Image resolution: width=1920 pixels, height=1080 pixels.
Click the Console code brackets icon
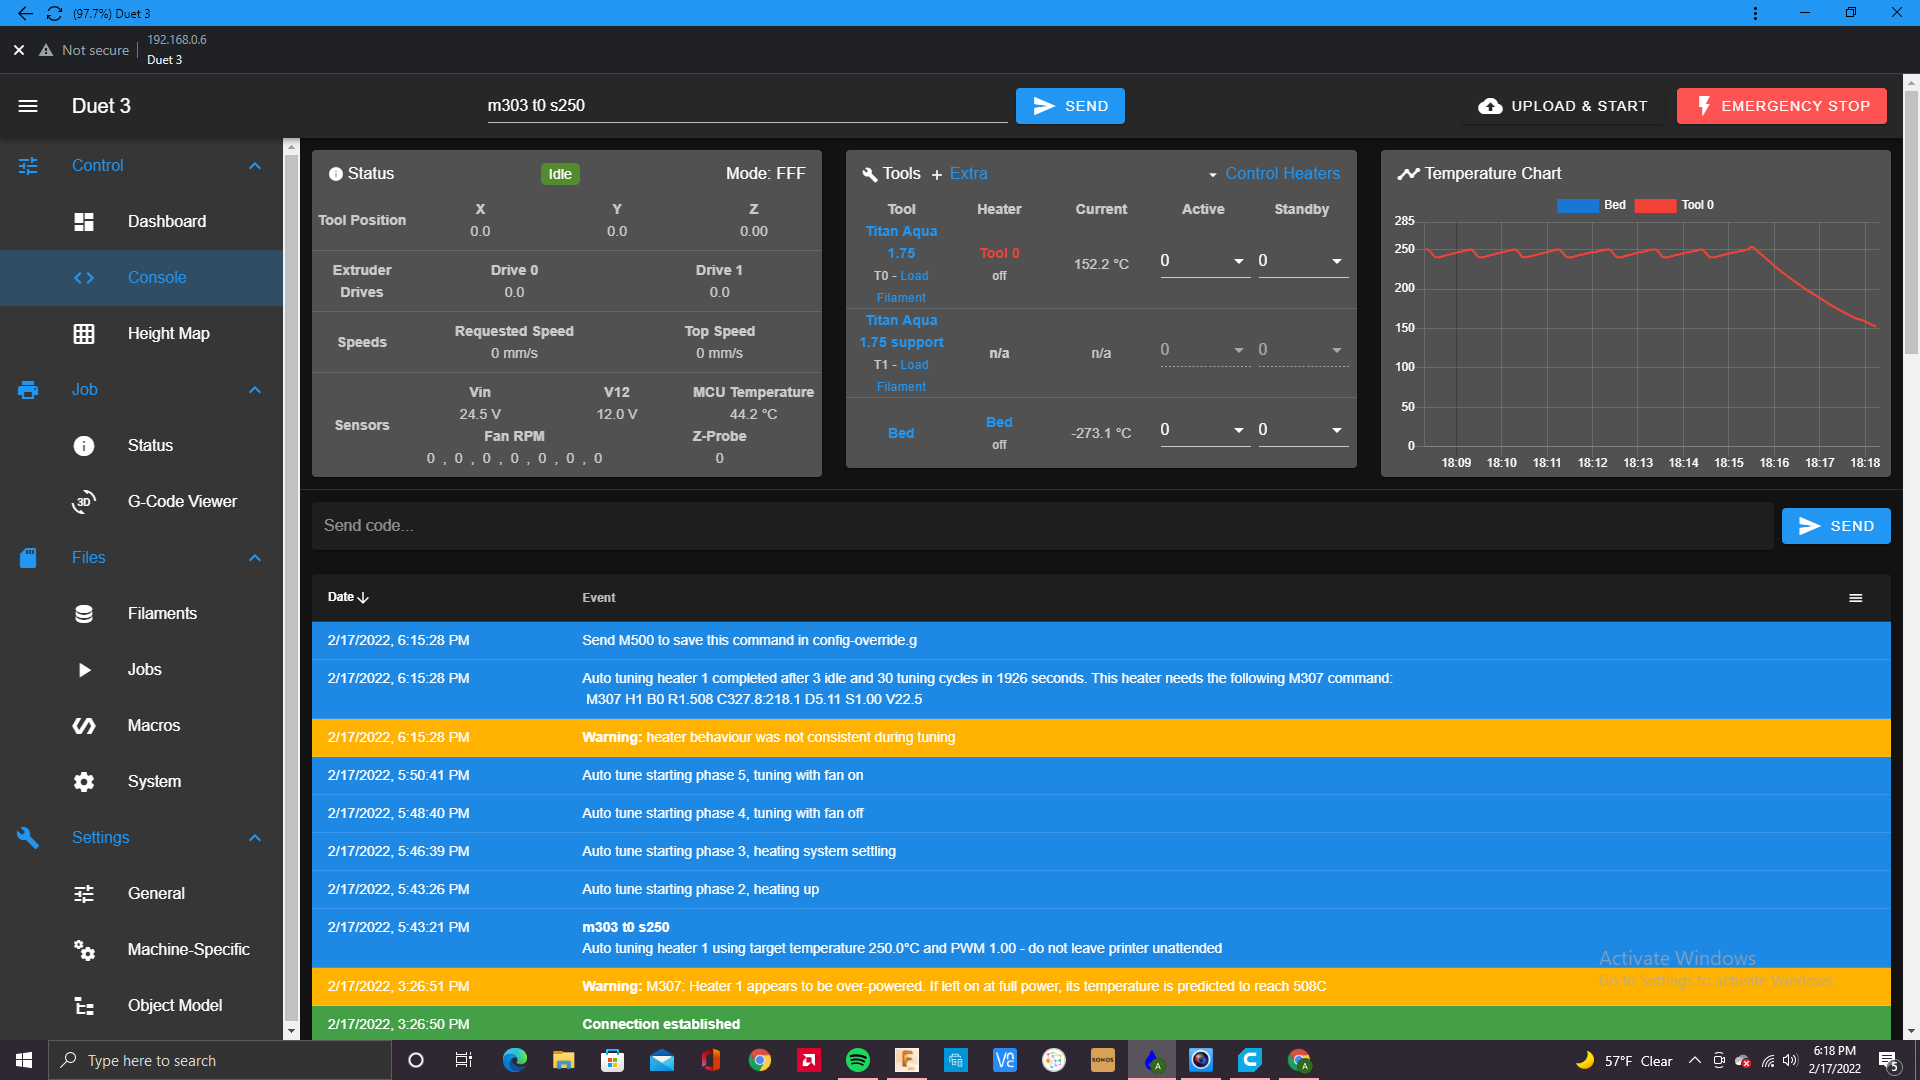click(x=84, y=278)
